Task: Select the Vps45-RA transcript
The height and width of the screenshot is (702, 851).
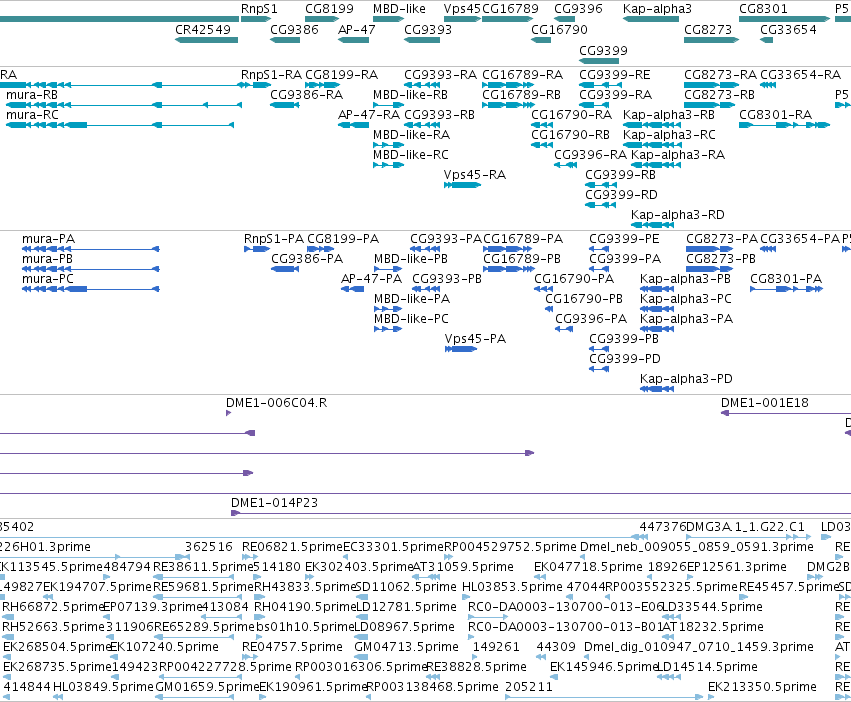Action: point(462,185)
